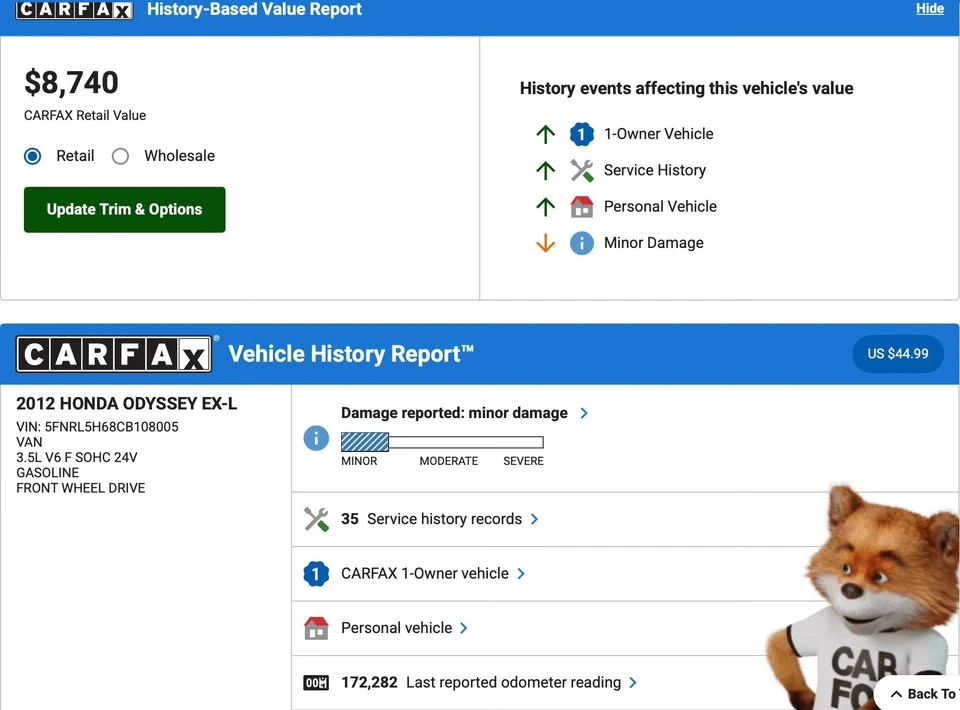Screen dimensions: 960x710
Task: Open 35 Service history records link
Action: [432, 519]
